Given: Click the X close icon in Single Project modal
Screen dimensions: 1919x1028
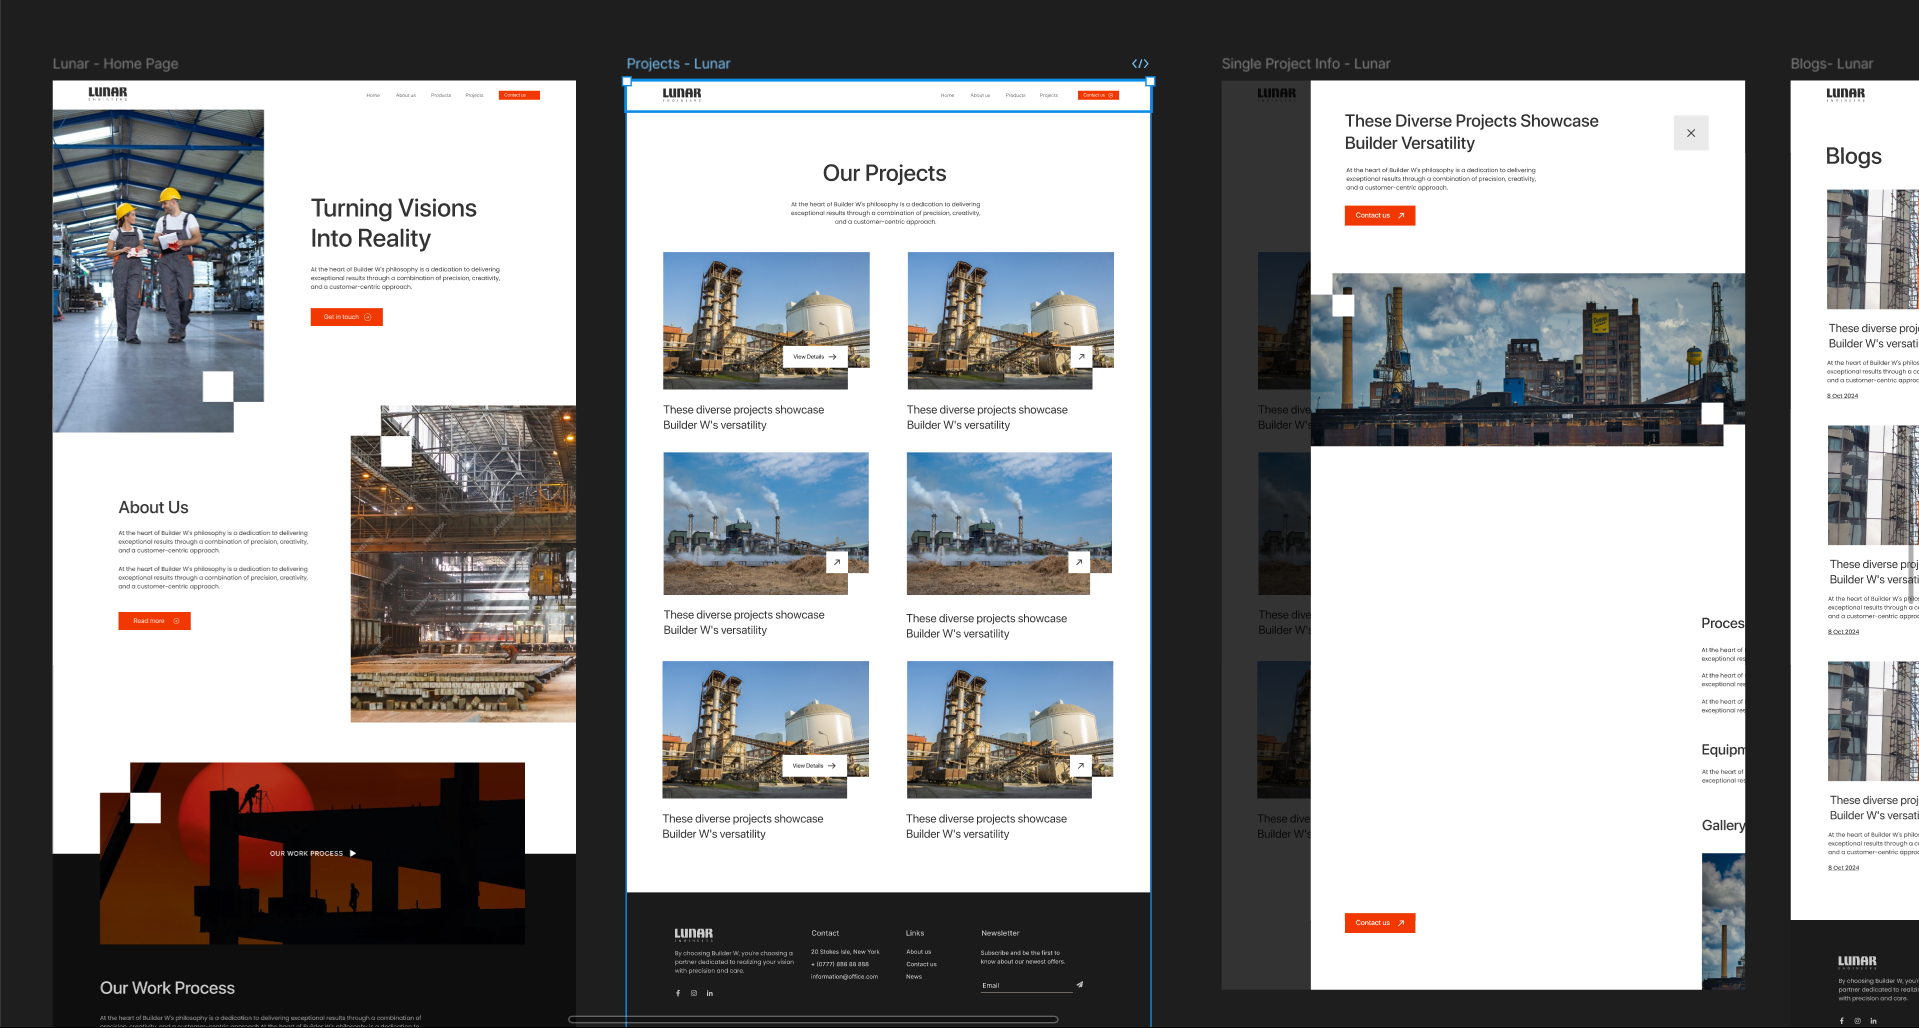Looking at the screenshot, I should [x=1690, y=133].
